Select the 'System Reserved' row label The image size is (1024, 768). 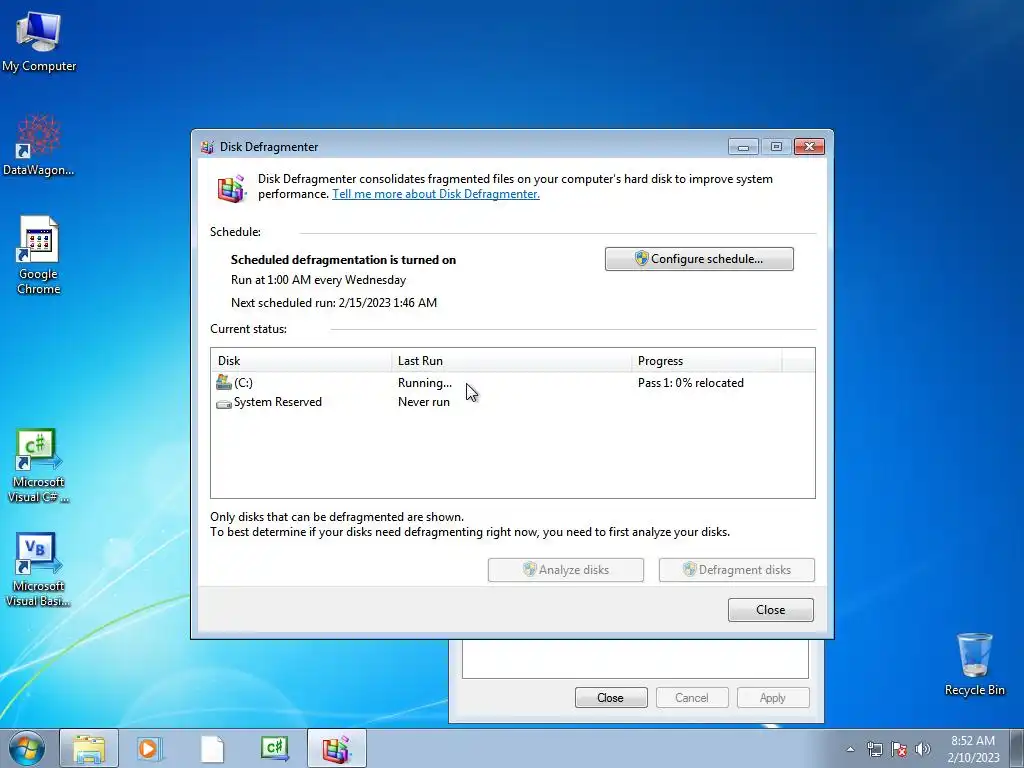point(278,402)
